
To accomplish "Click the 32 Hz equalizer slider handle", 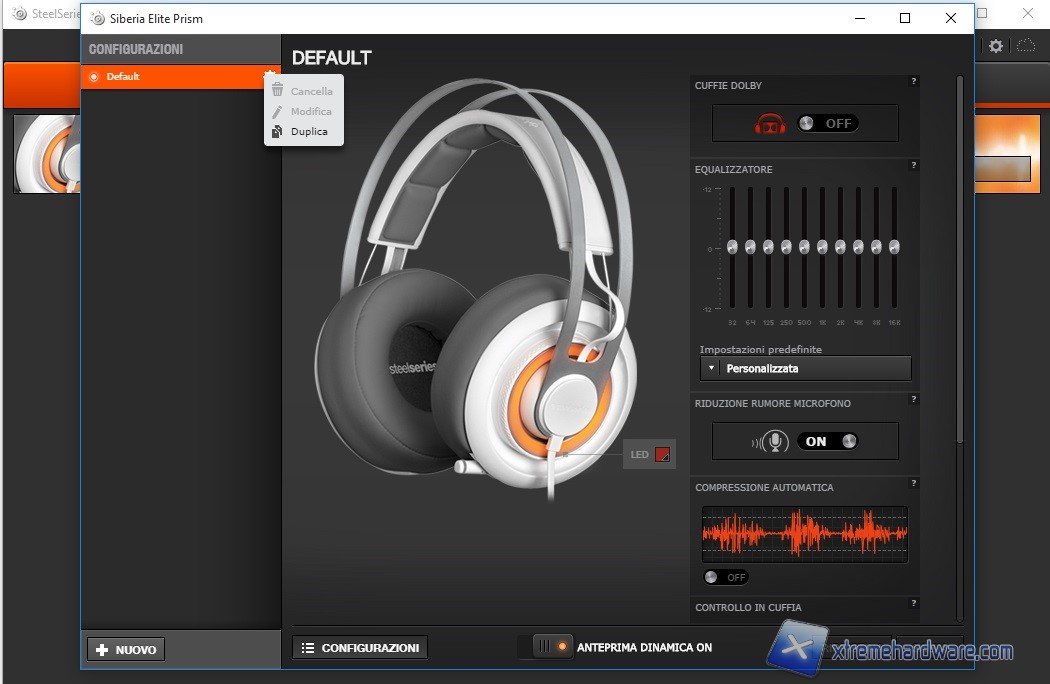I will (x=732, y=246).
